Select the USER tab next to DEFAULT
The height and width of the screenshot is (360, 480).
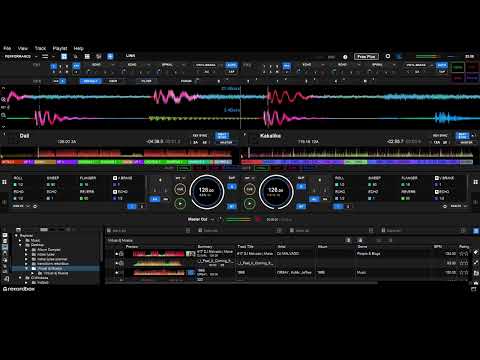pos(113,81)
